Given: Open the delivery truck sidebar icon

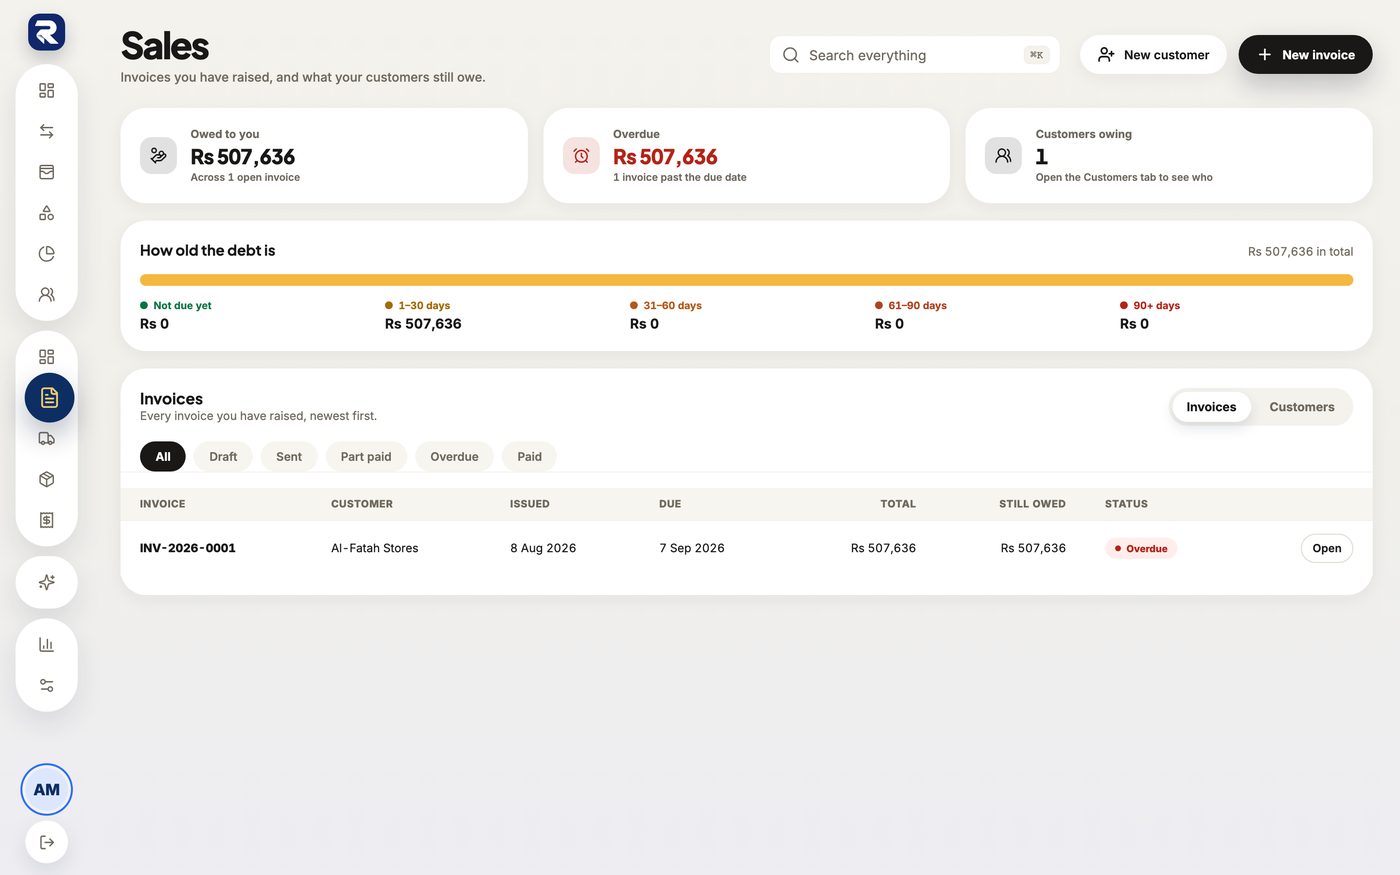Looking at the screenshot, I should 46,439.
